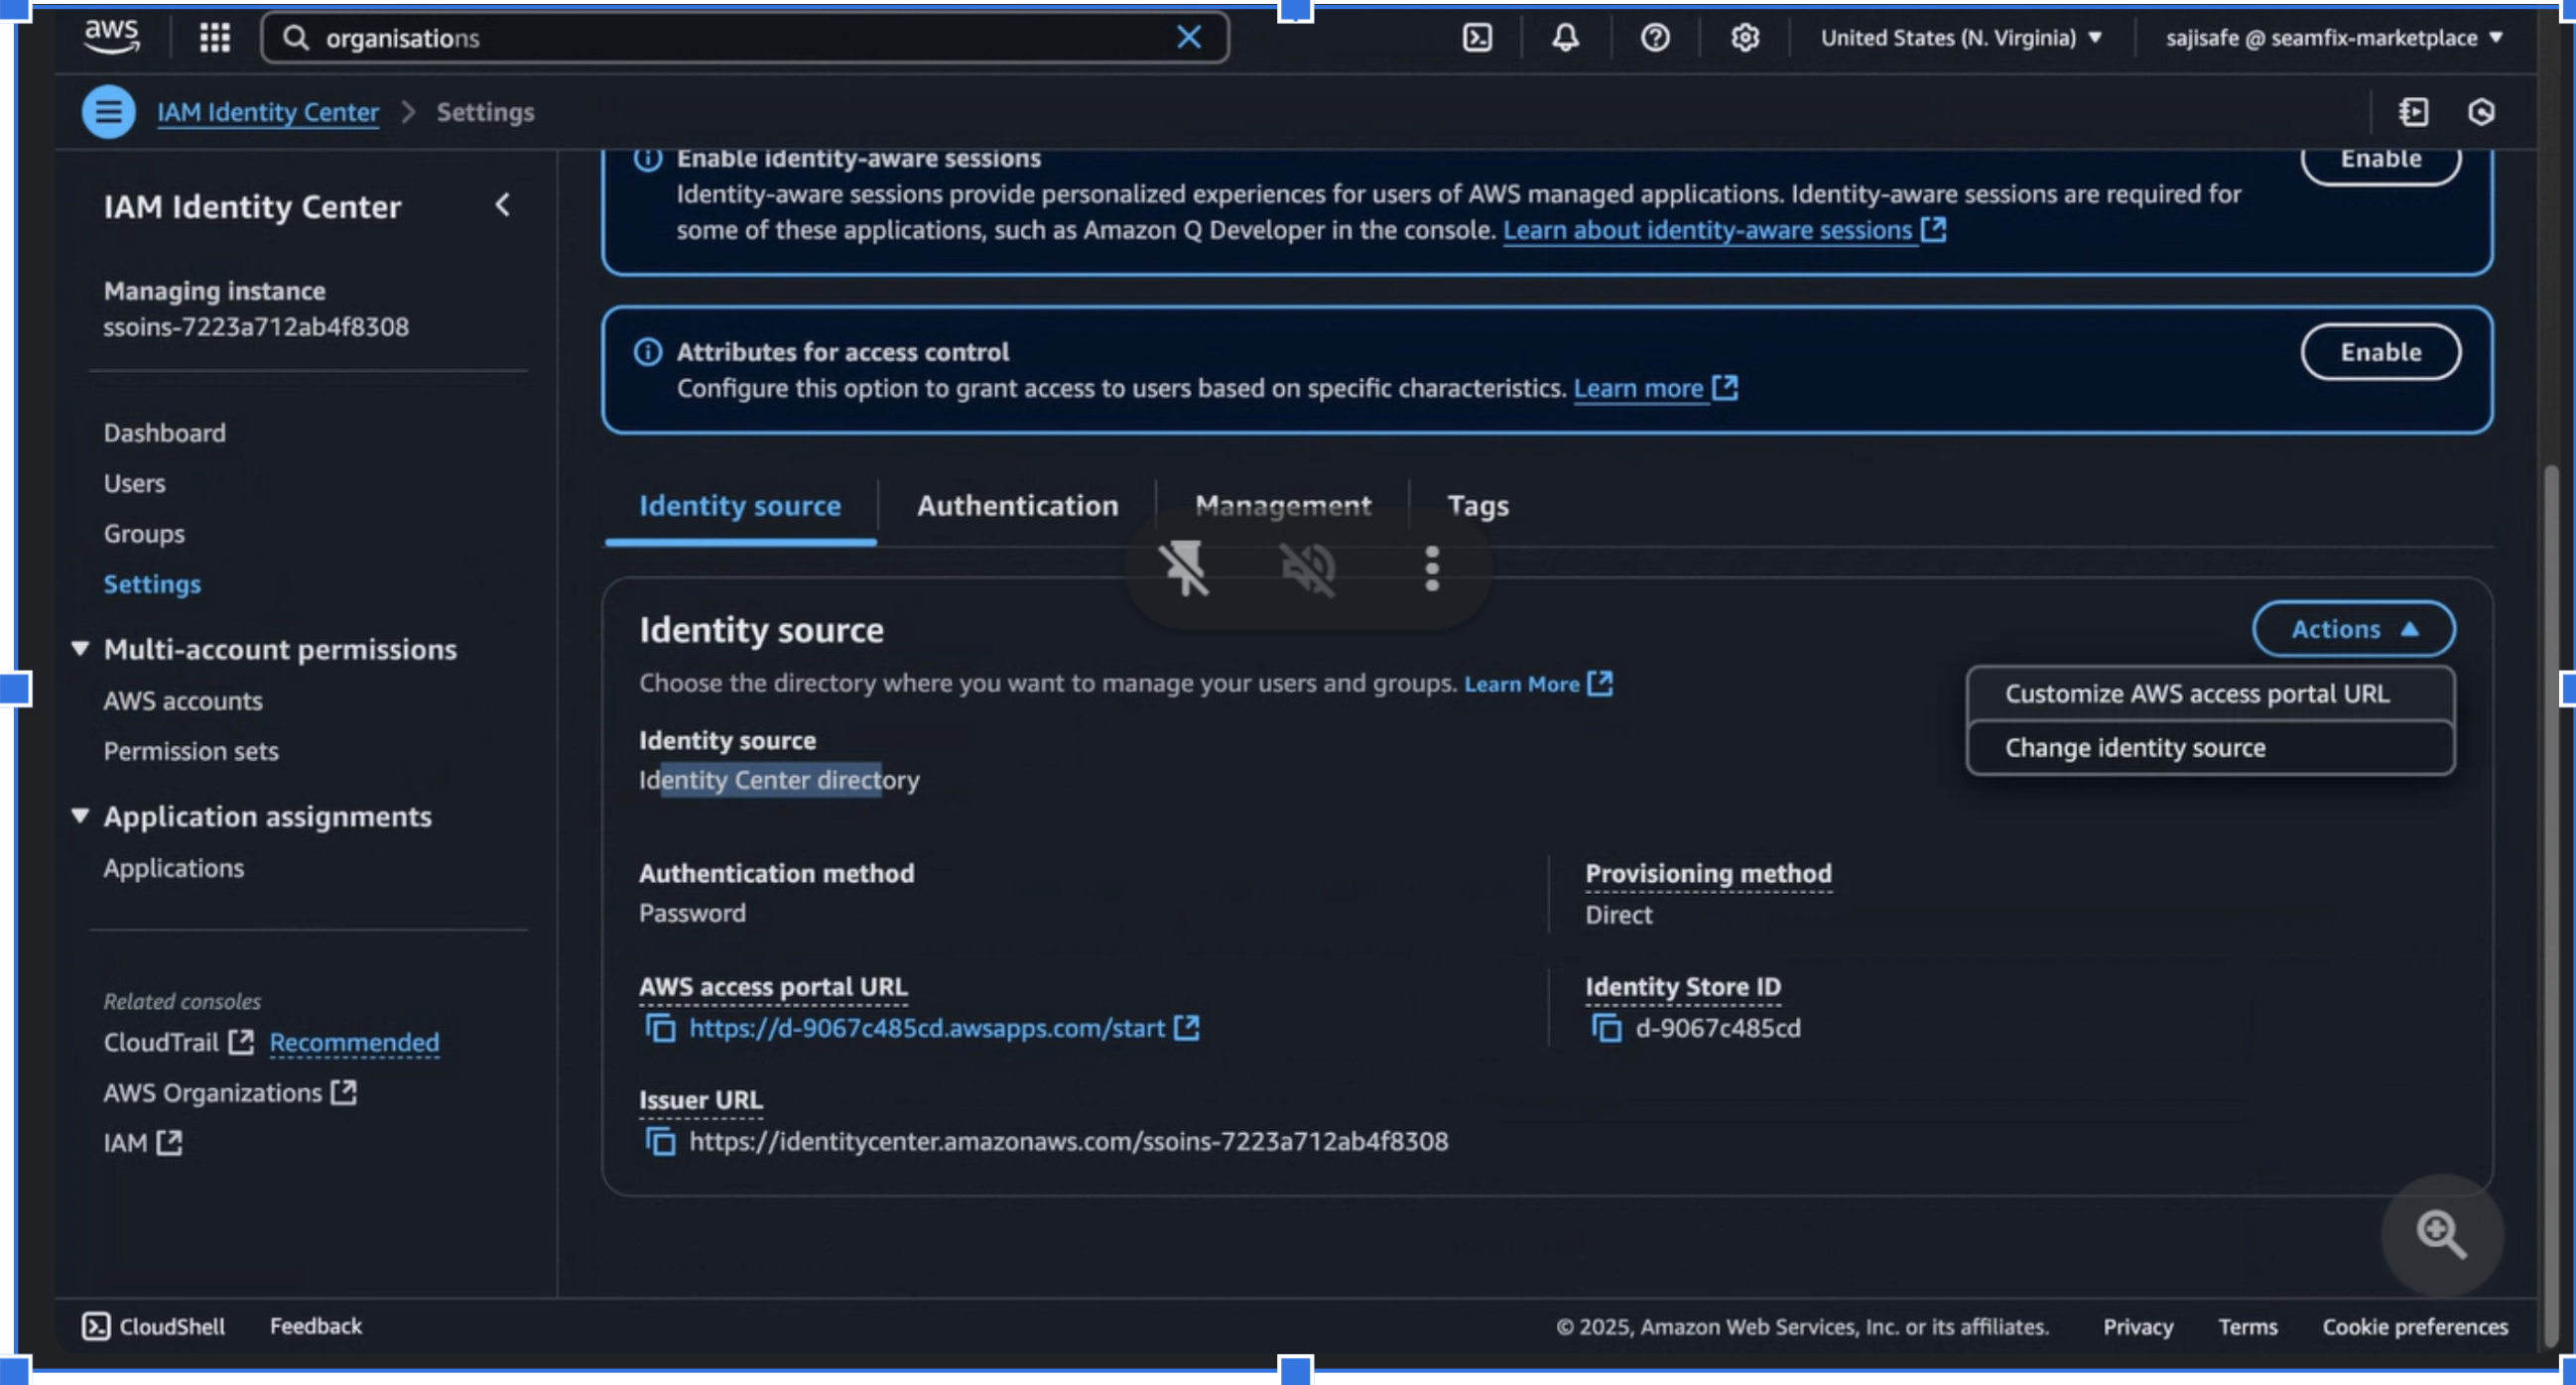
Task: Enable Attributes for access control
Action: (2379, 352)
